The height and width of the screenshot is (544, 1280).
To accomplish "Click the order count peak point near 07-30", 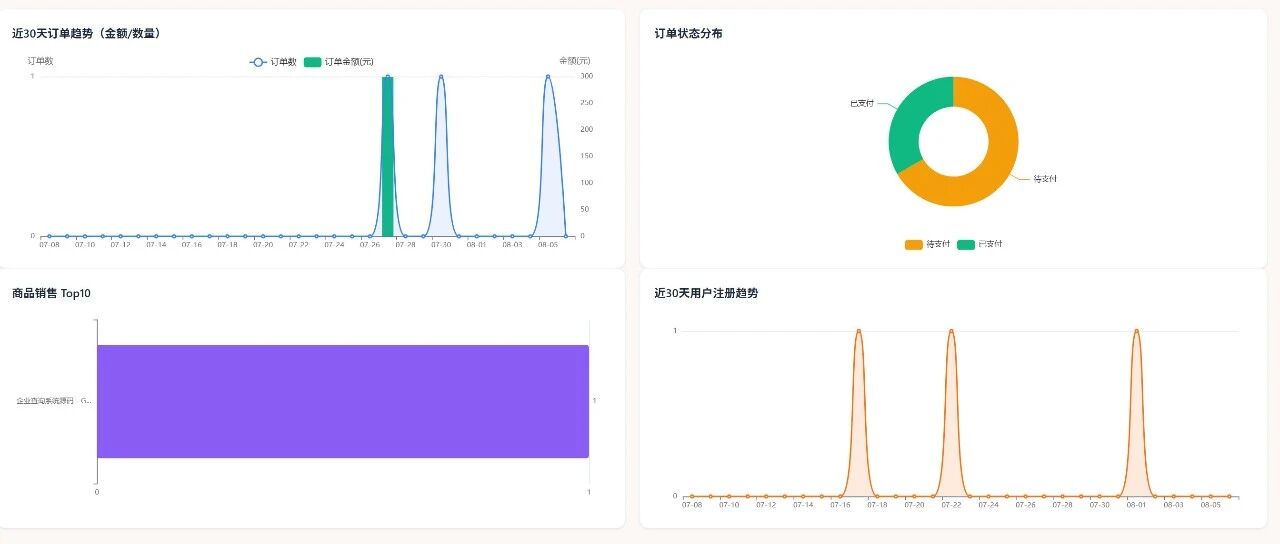I will click(x=441, y=76).
